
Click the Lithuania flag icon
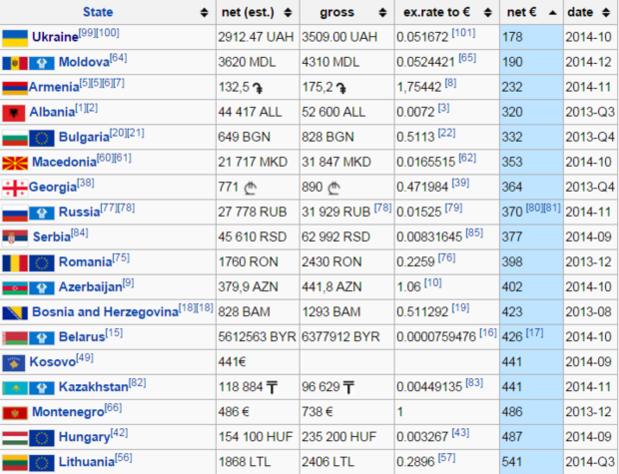(x=15, y=463)
